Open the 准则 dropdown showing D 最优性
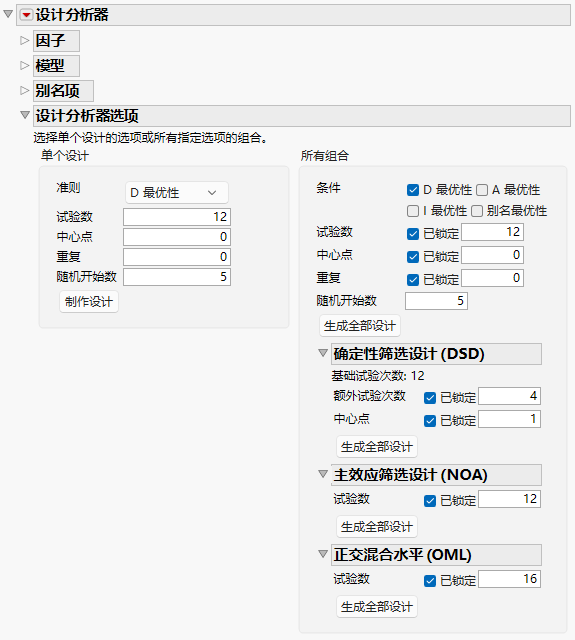 [176, 193]
